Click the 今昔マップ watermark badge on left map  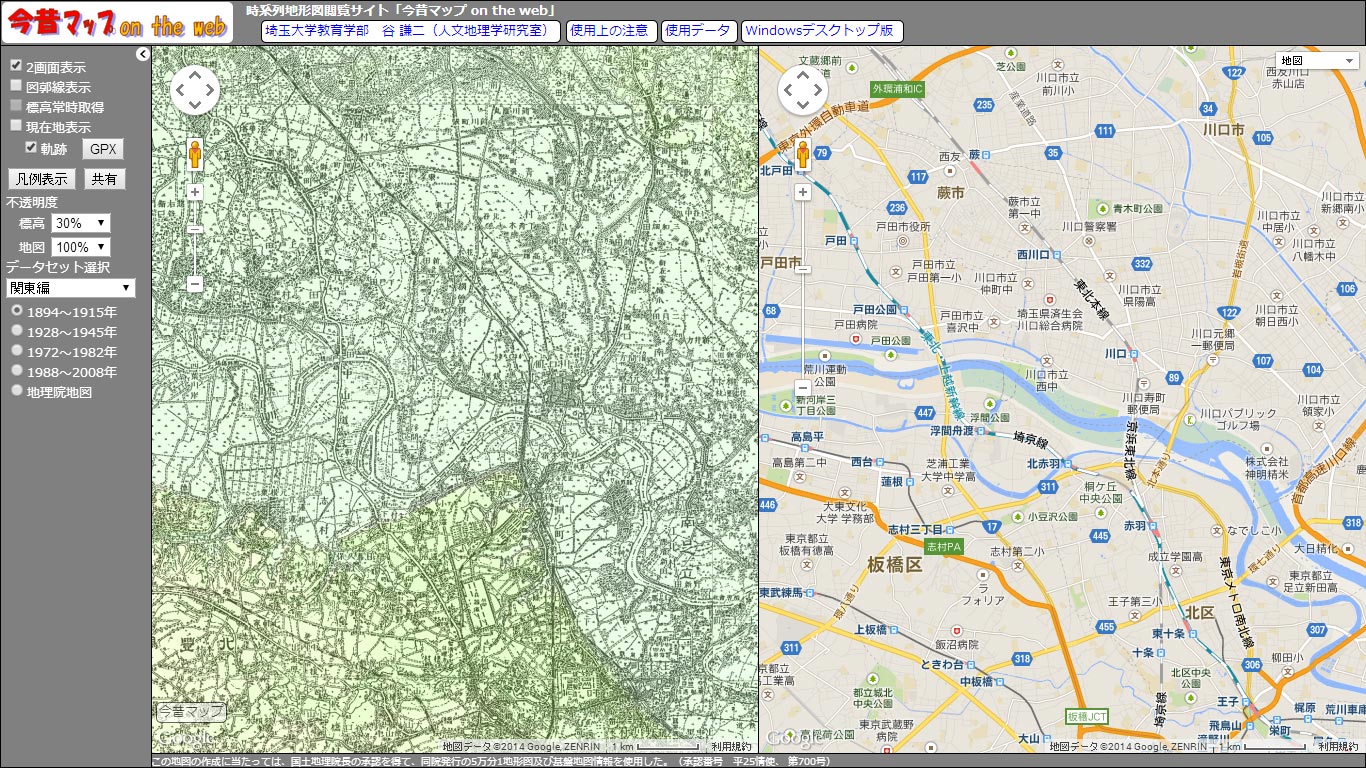191,712
